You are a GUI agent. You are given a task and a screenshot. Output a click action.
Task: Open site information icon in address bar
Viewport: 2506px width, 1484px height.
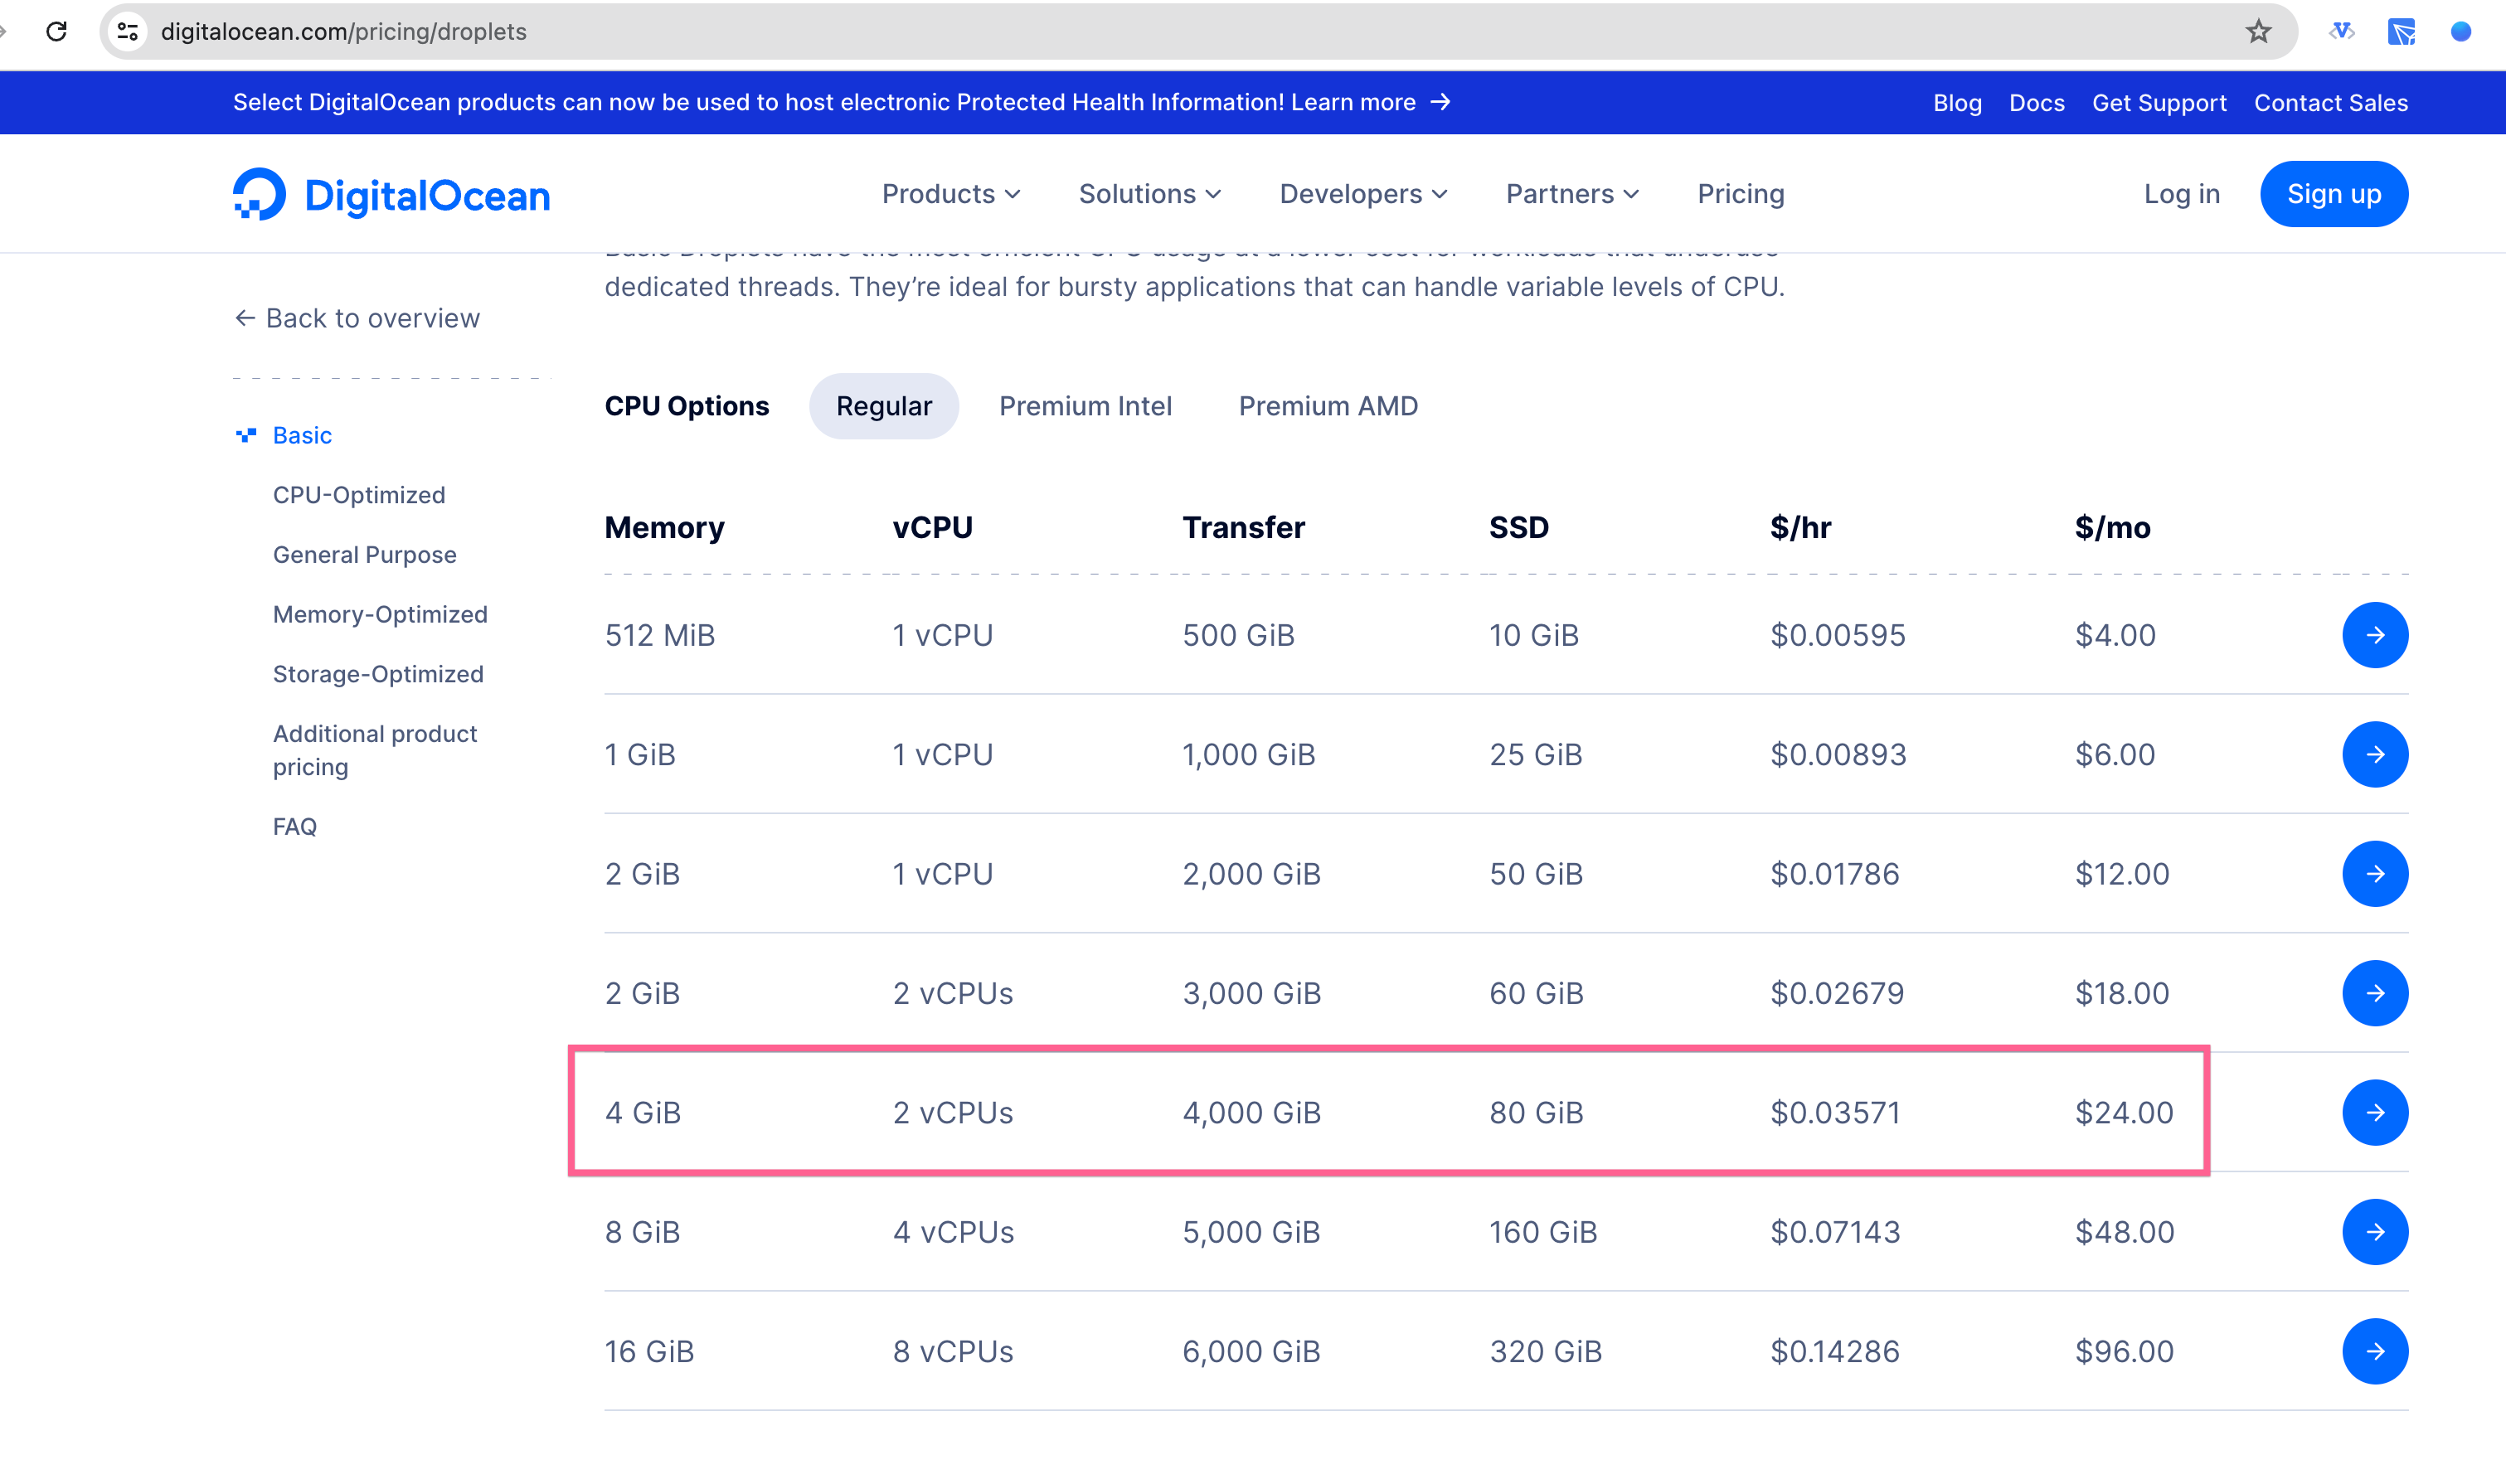(x=128, y=31)
